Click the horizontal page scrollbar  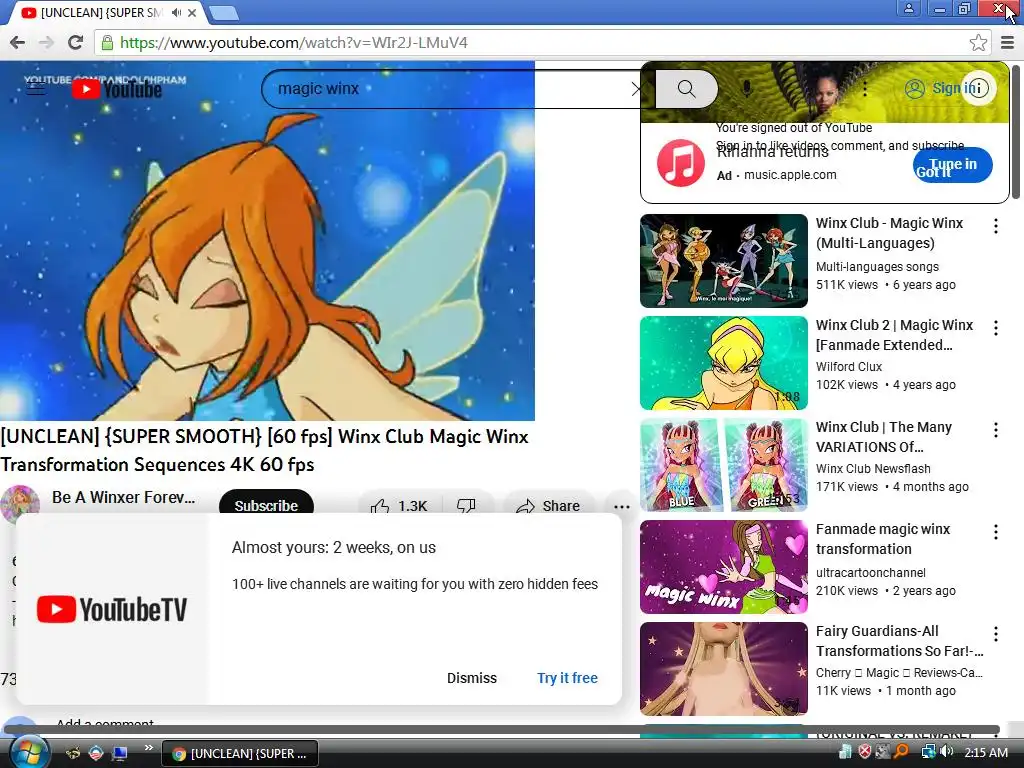pyautogui.click(x=502, y=729)
